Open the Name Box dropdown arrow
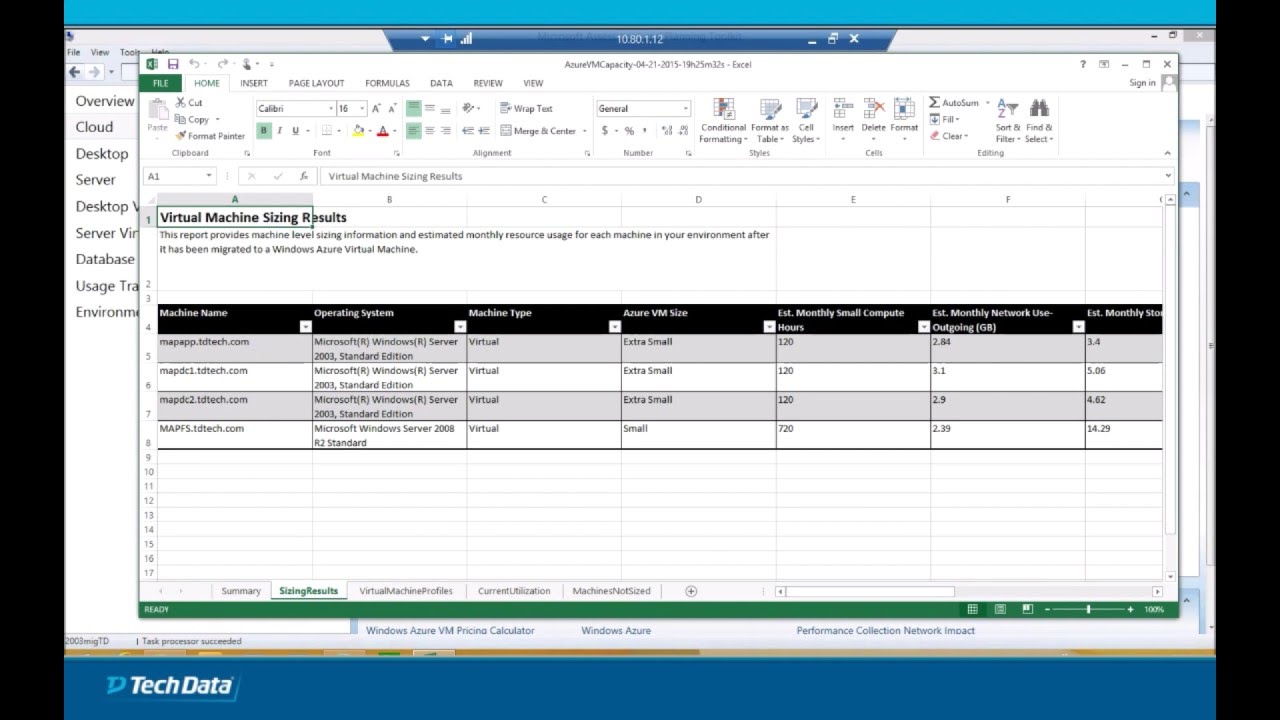Screen dimensions: 1280x720 point(209,176)
